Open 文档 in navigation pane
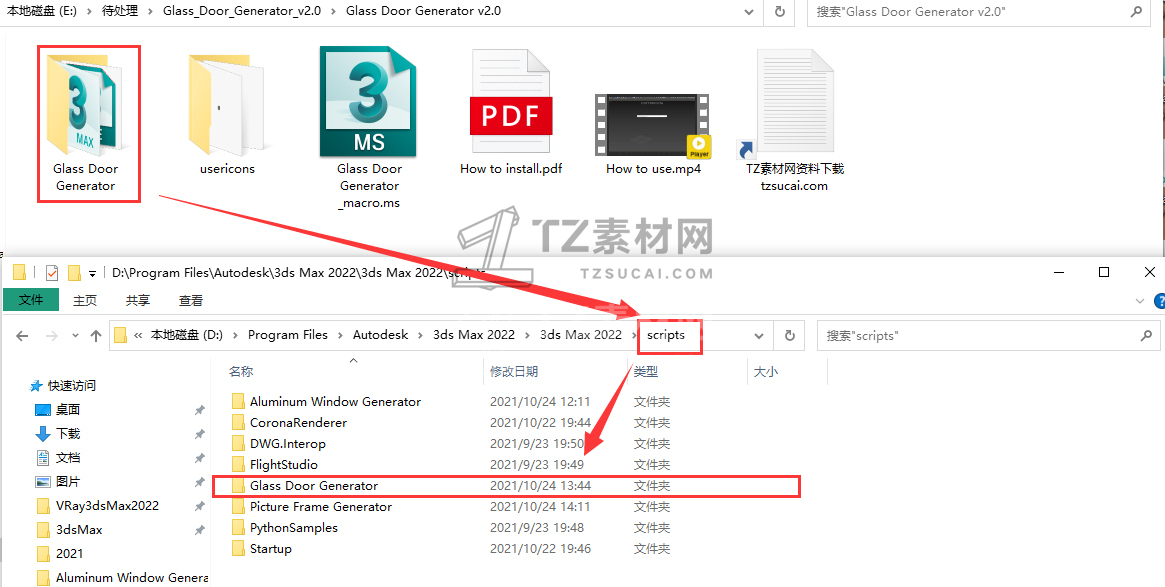Image resolution: width=1165 pixels, height=587 pixels. coord(68,458)
